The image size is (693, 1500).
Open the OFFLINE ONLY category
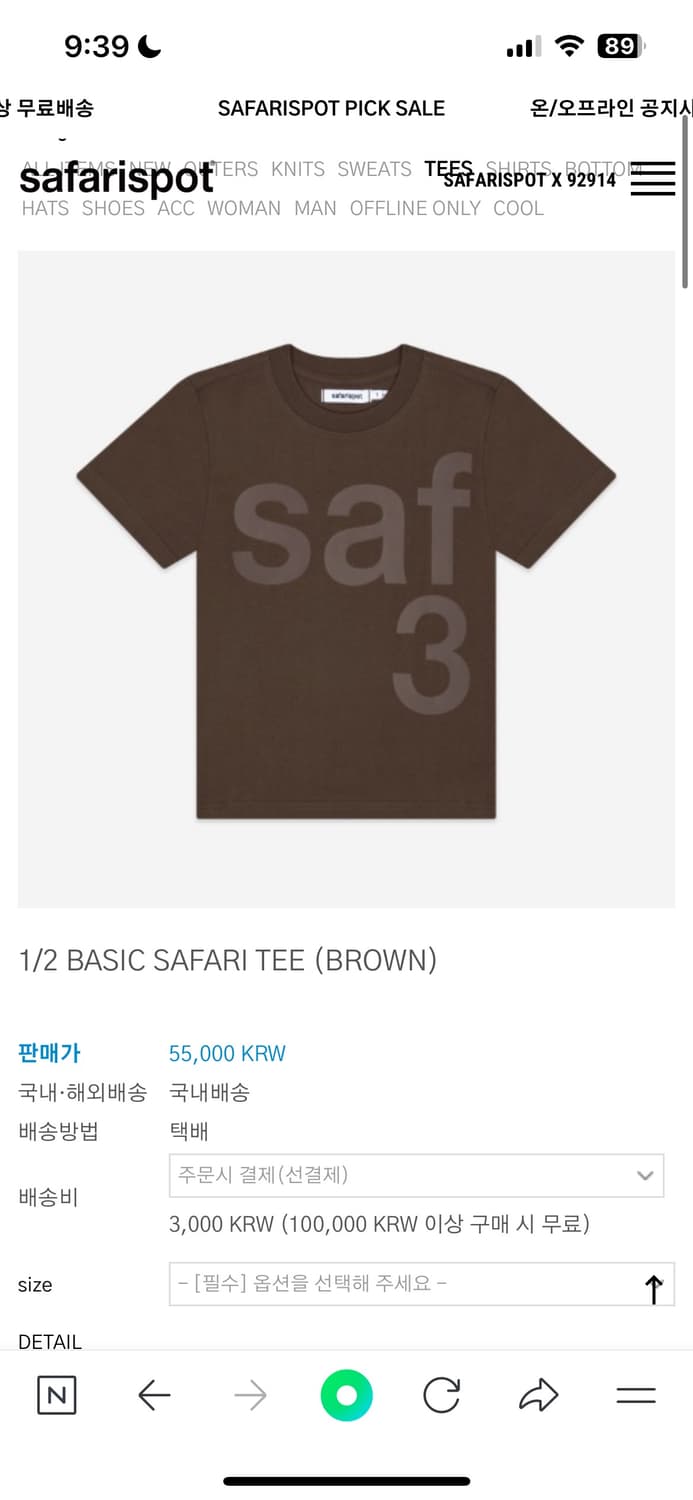click(415, 208)
